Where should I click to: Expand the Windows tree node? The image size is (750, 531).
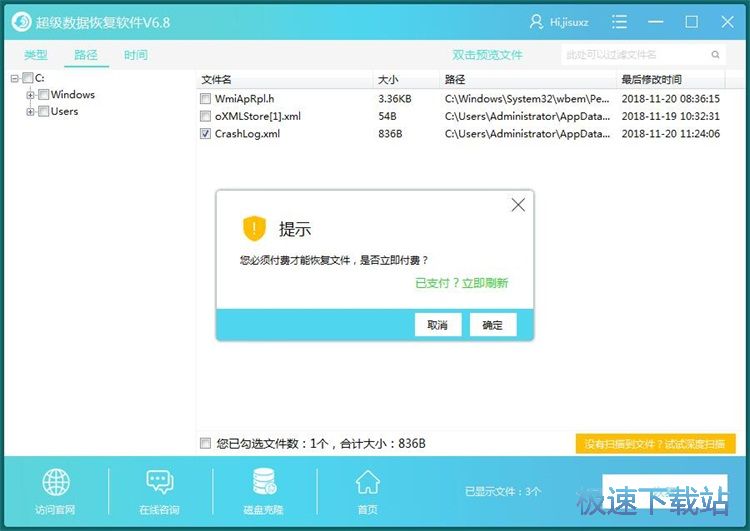[x=31, y=95]
